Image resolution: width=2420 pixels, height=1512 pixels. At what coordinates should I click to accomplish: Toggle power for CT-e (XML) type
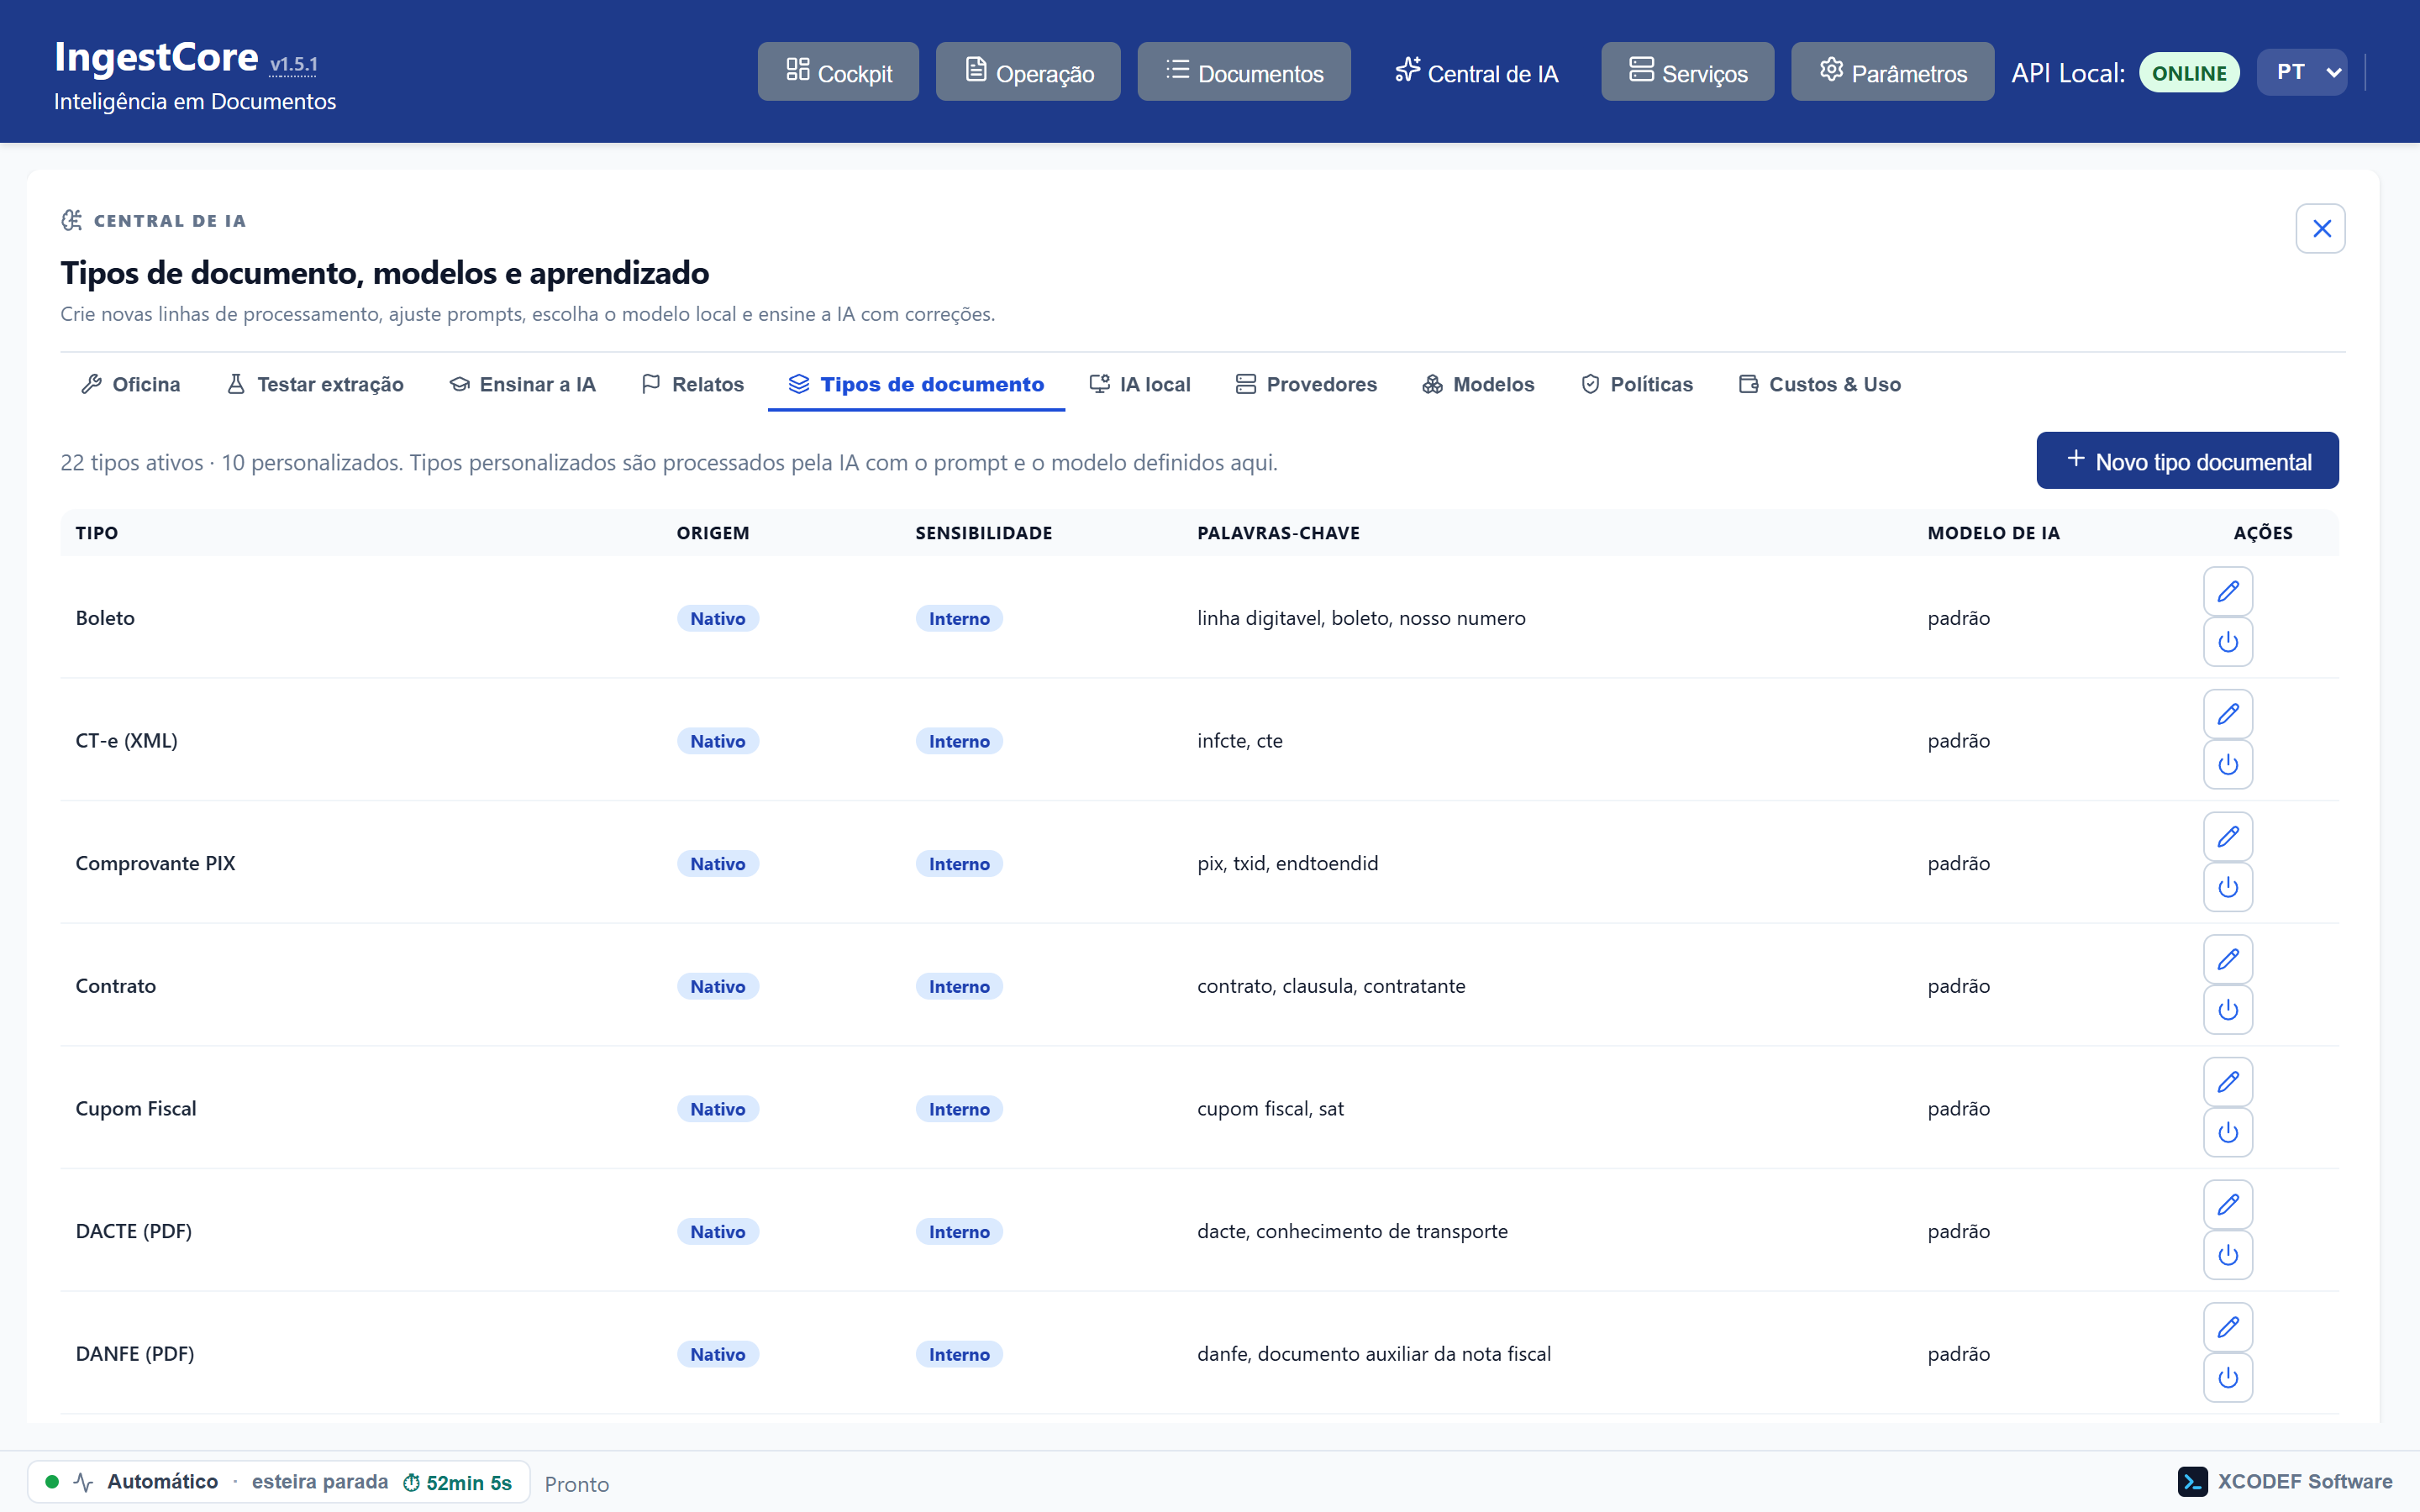click(x=2227, y=765)
